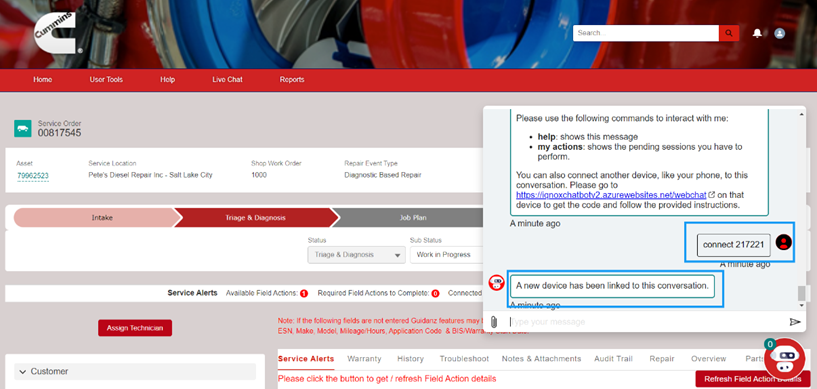Click service location Pete's Diesel Repair text
This screenshot has height=389, width=817.
(151, 175)
